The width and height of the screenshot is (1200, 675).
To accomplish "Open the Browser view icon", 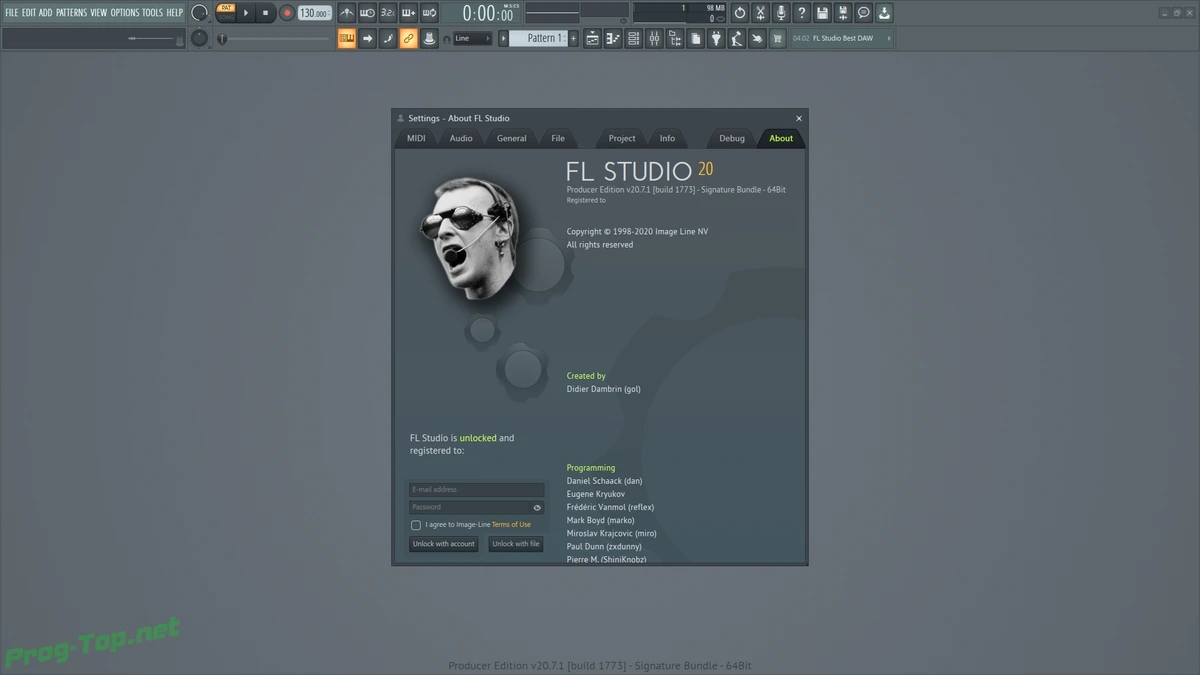I will click(x=675, y=38).
